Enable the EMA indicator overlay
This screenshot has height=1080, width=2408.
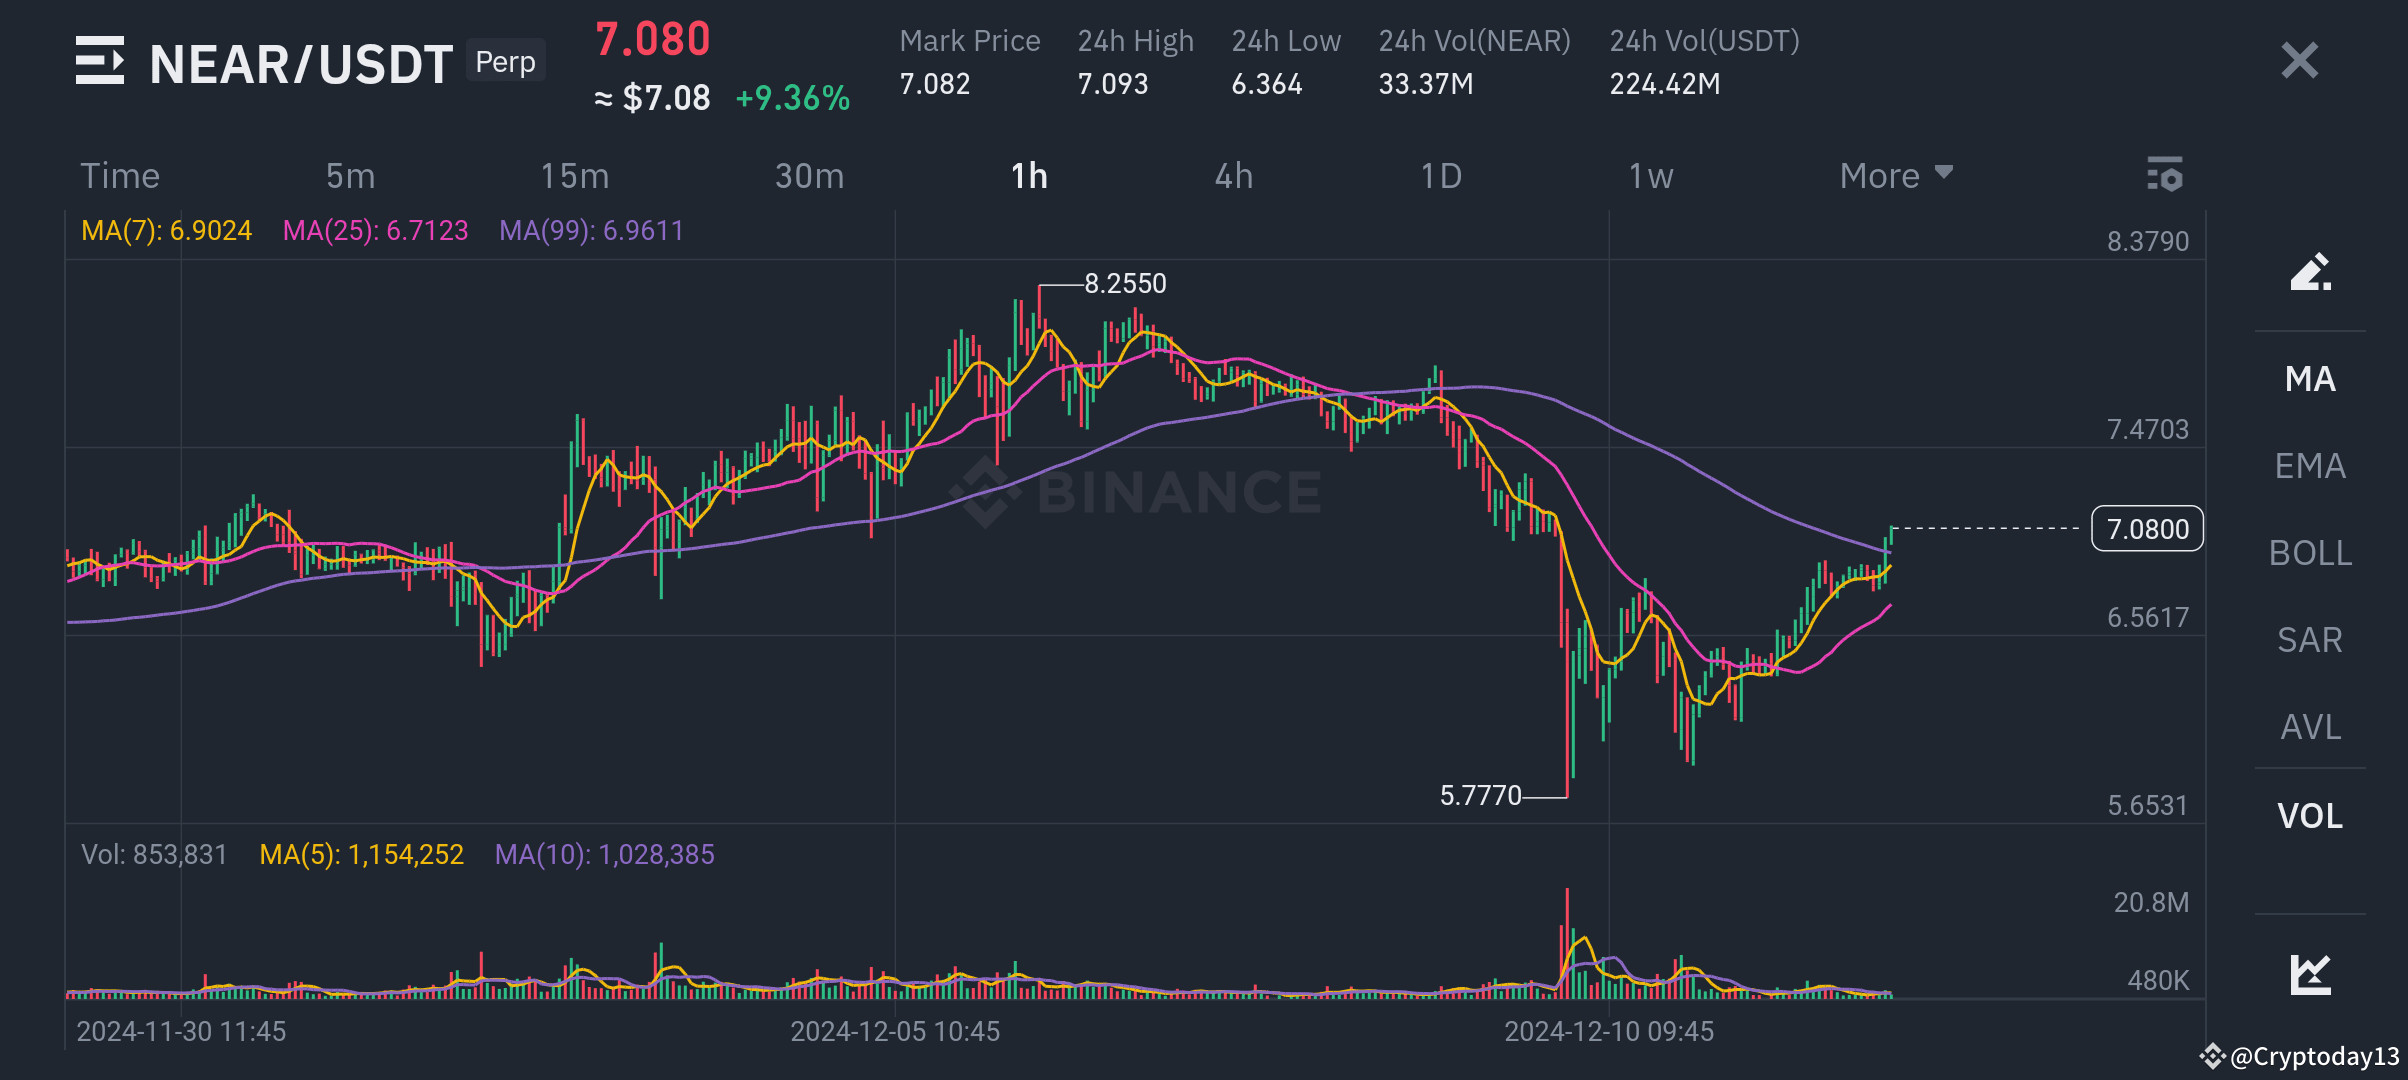(x=2308, y=465)
